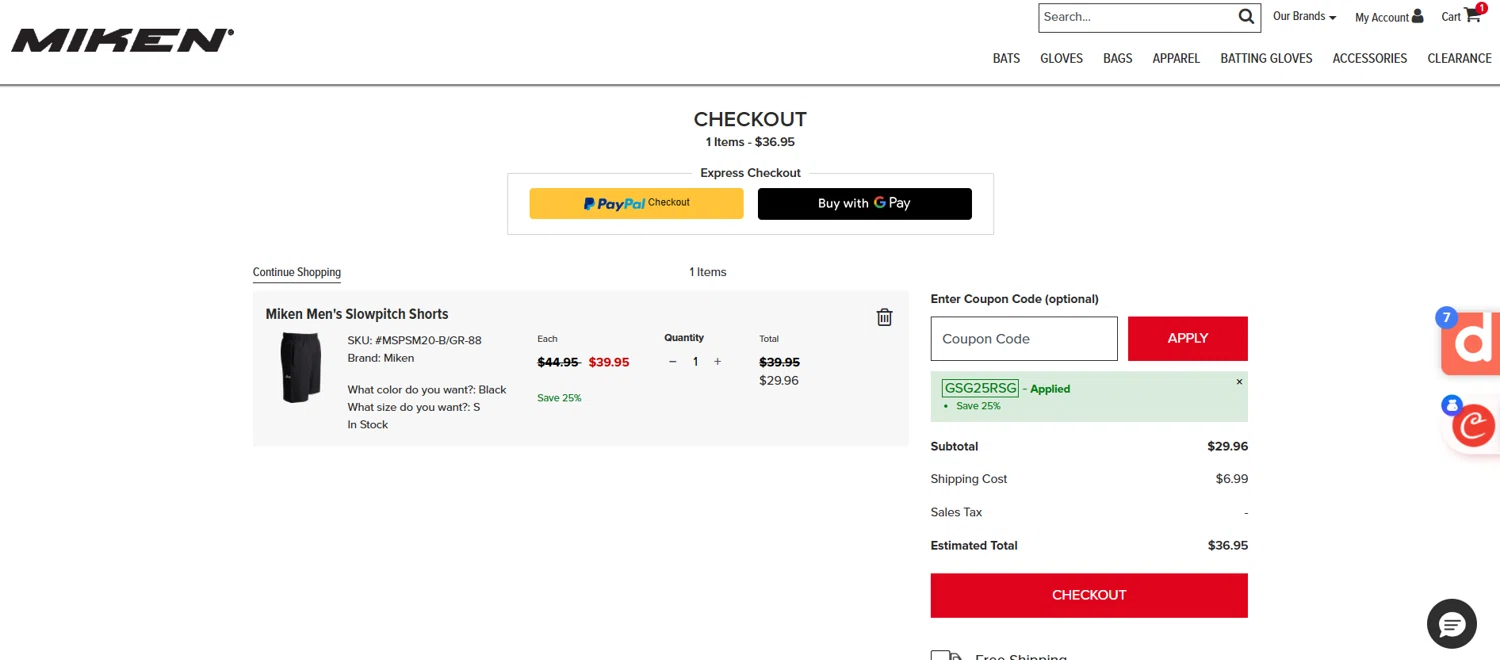
Task: Open the shopping cart icon
Action: pyautogui.click(x=1472, y=15)
